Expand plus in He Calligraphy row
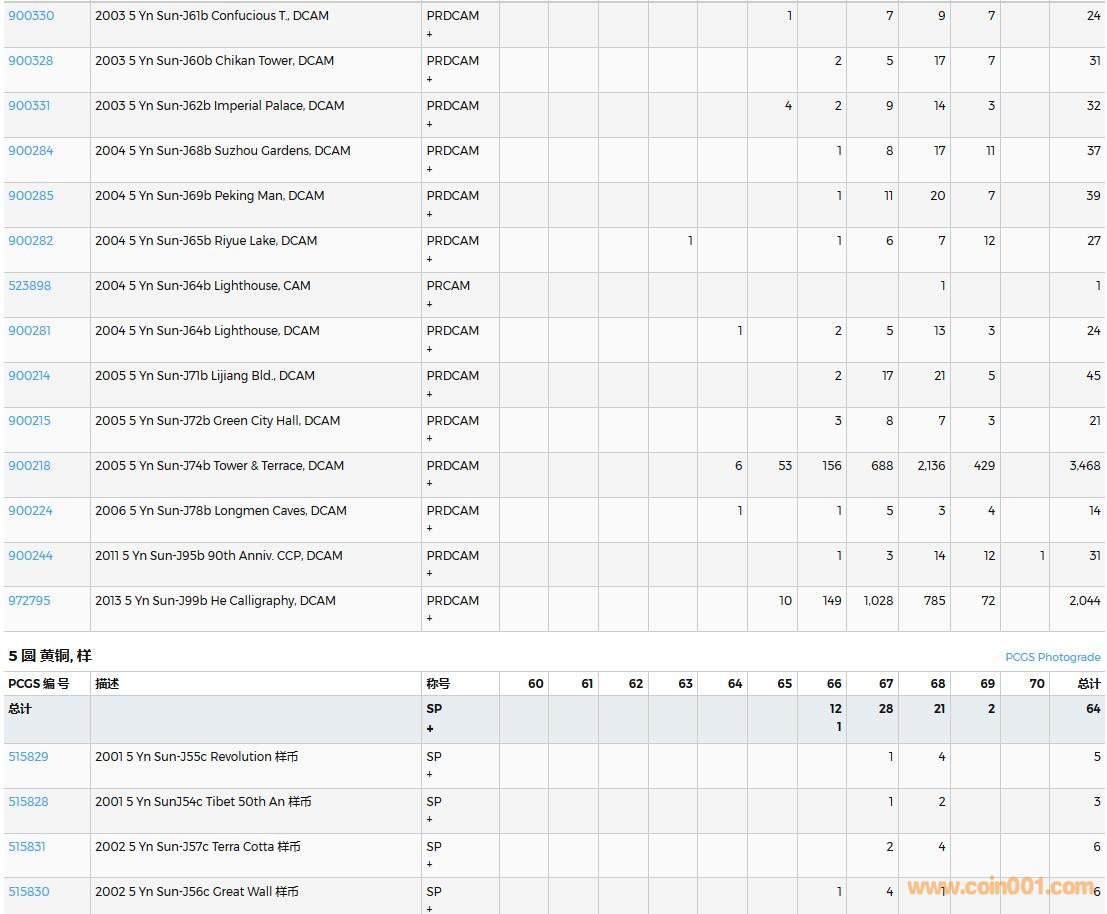Viewport: 1107px width, 914px height. (x=430, y=619)
